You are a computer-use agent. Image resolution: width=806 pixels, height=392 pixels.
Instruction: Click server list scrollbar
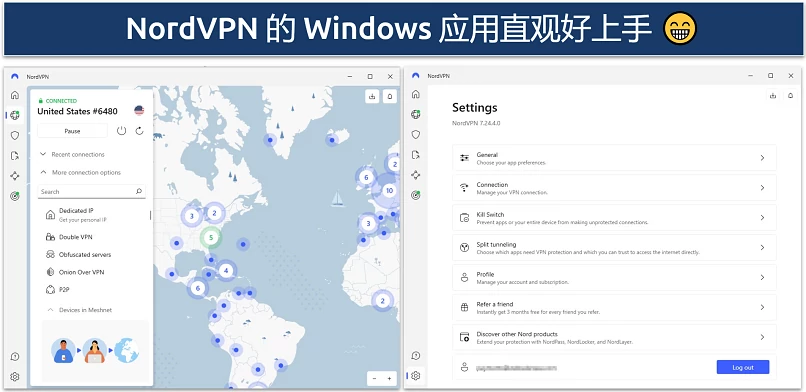[x=151, y=215]
